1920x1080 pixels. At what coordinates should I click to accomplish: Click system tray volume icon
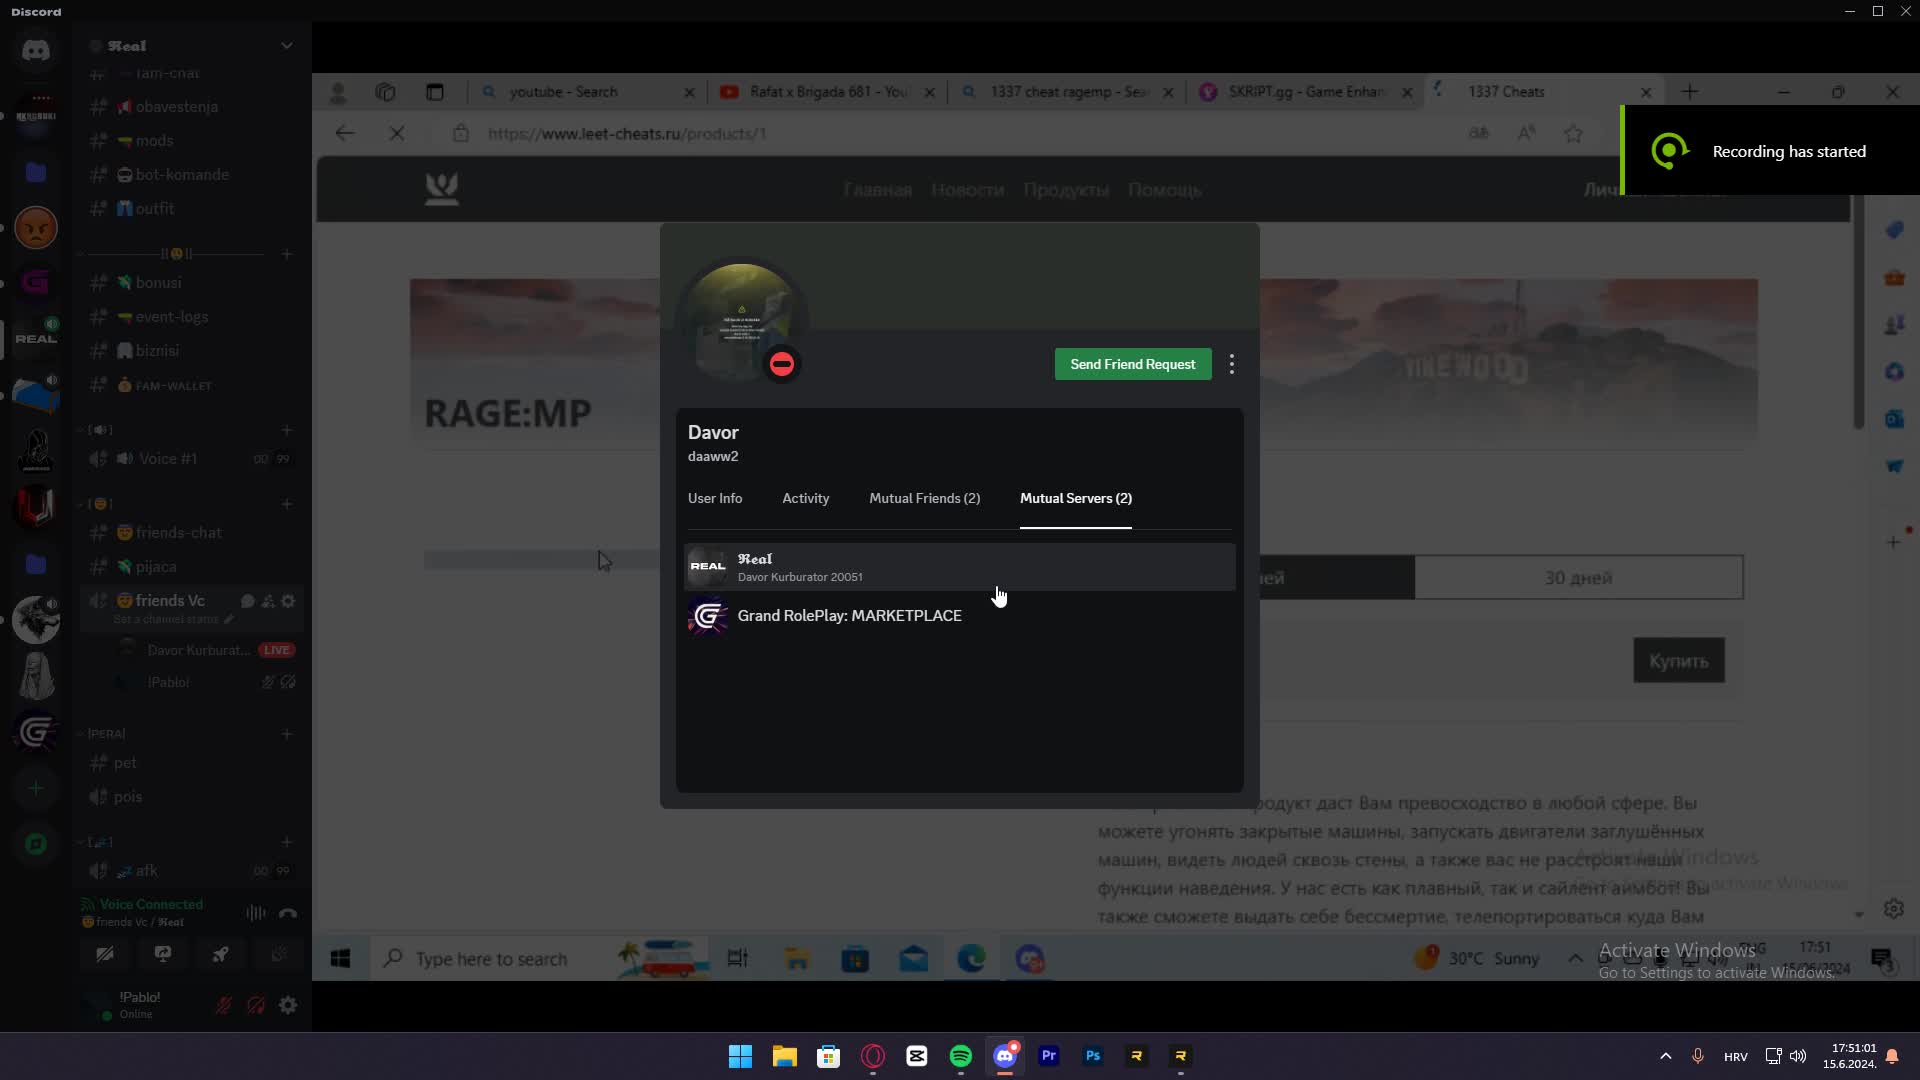tap(1798, 1056)
